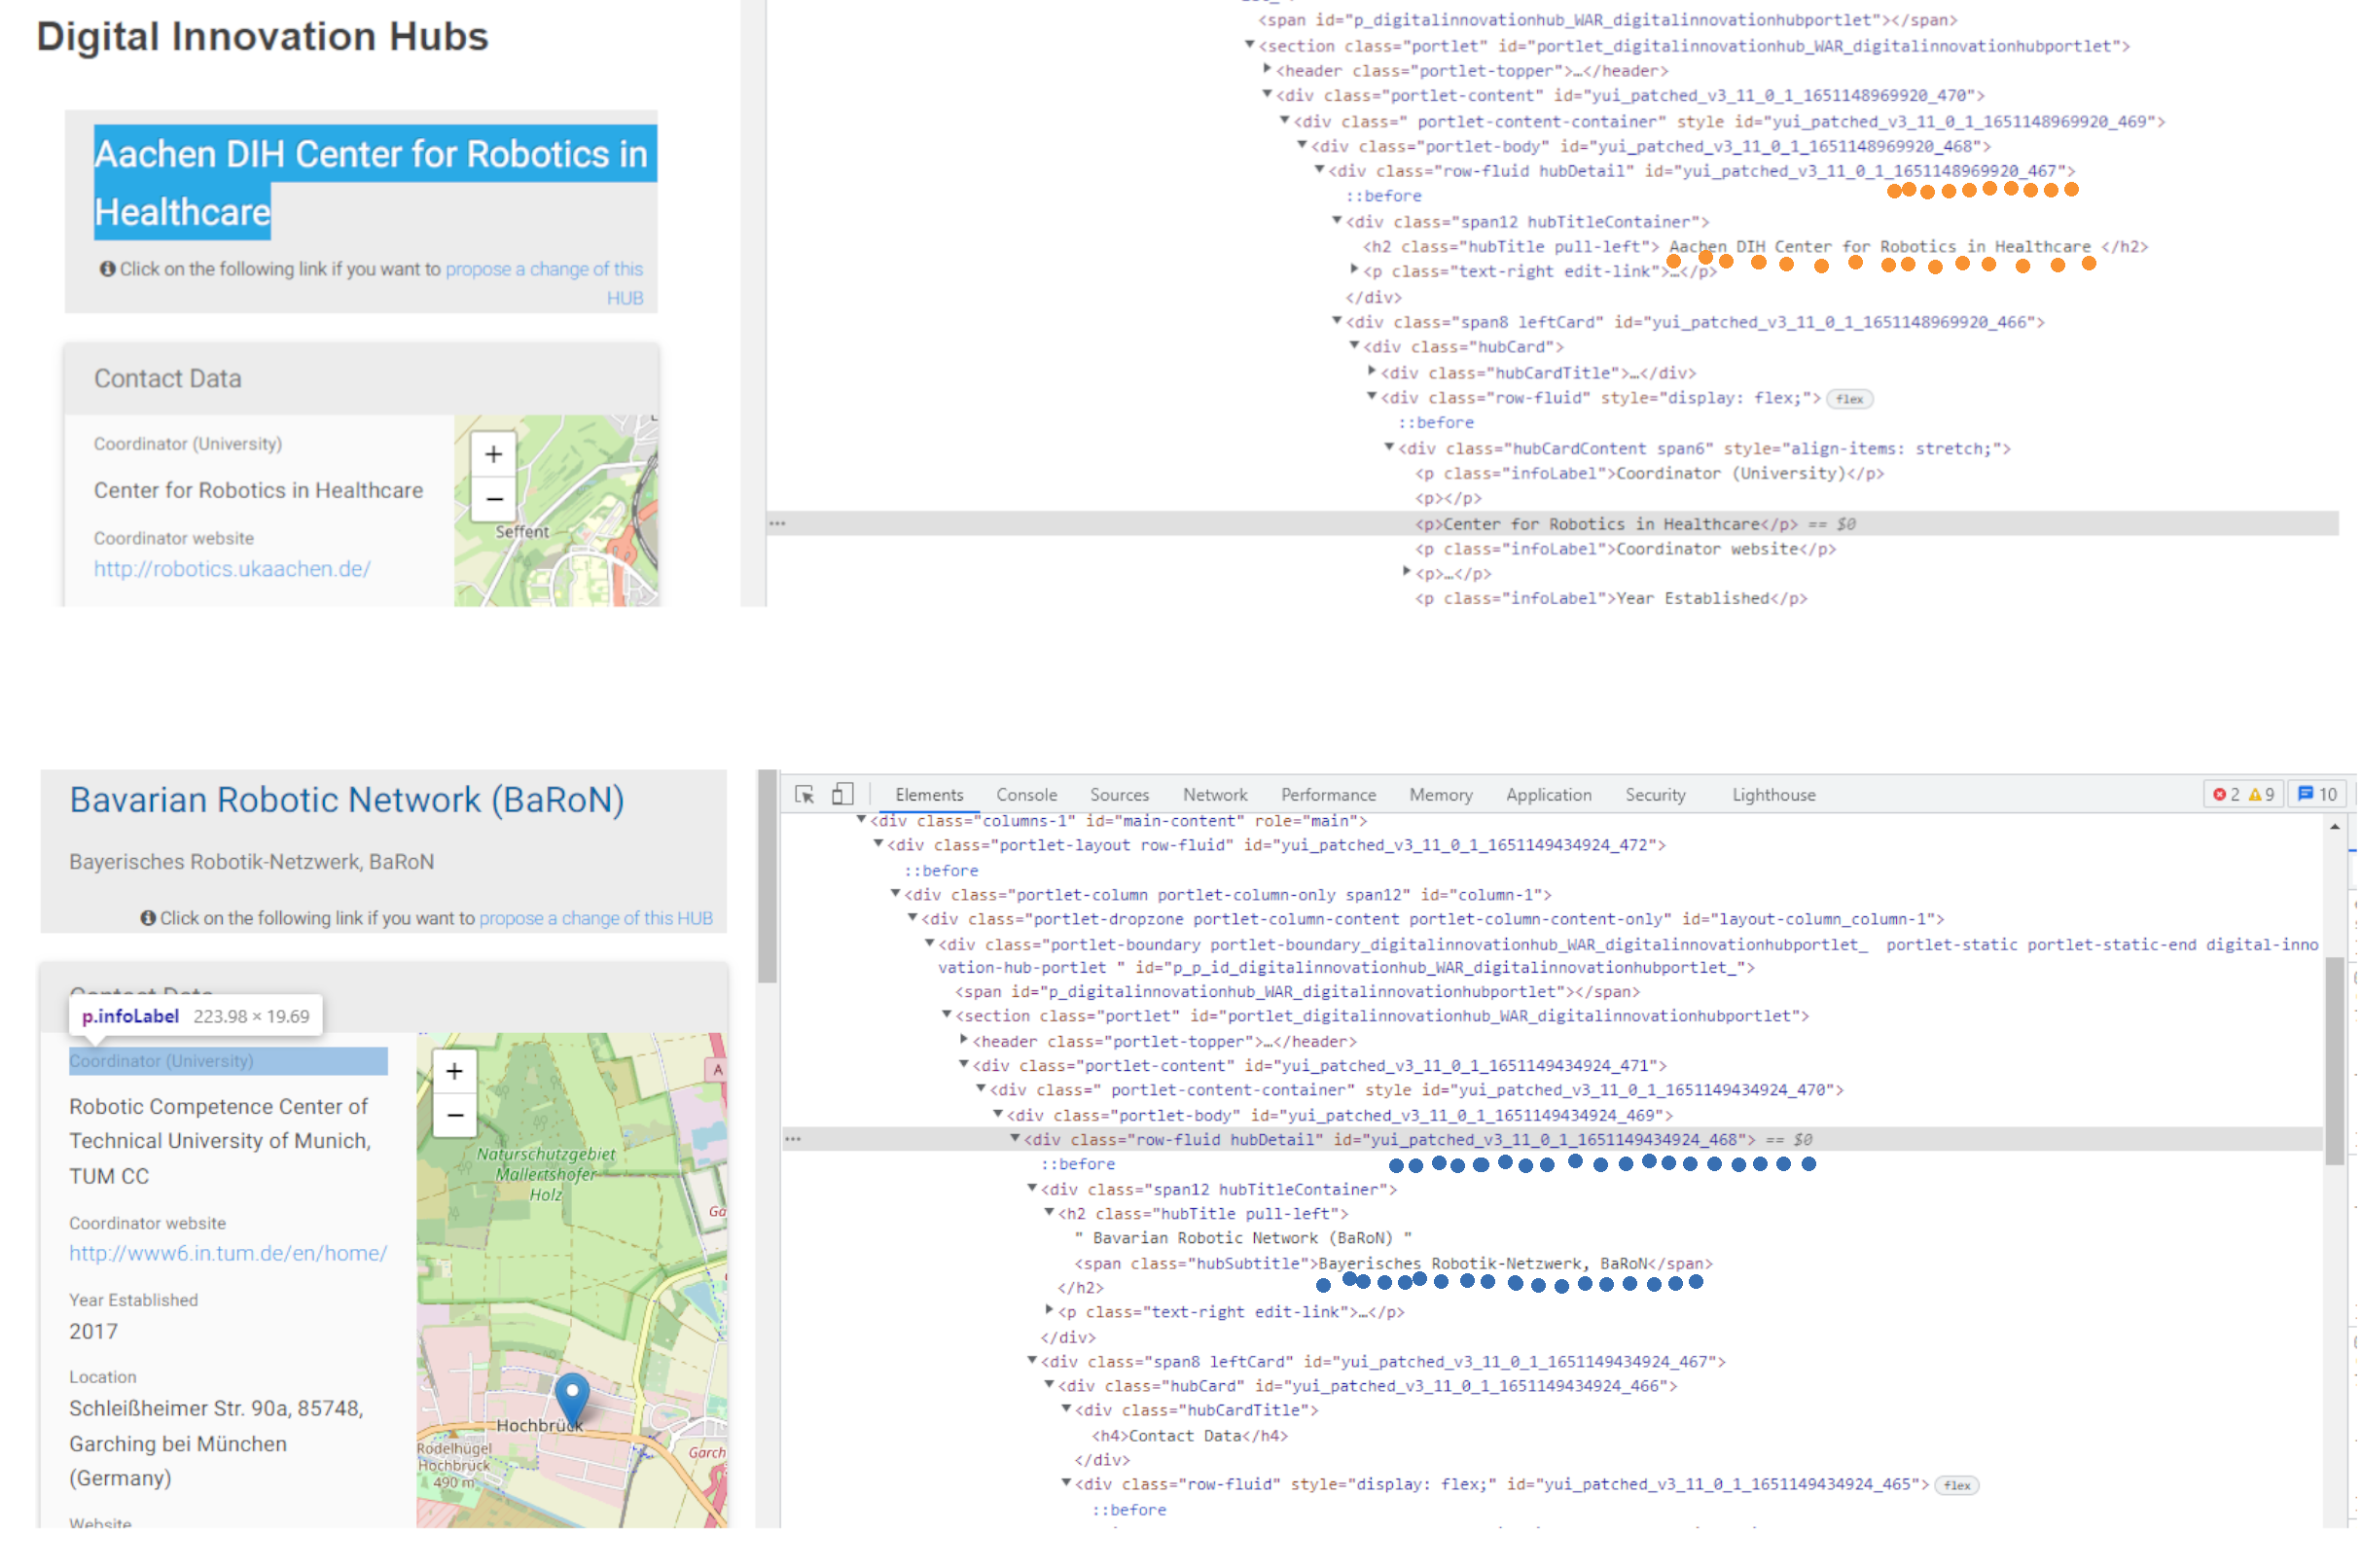Image resolution: width=2362 pixels, height=1568 pixels.
Task: Follow the www6.in.tum.de coordinator link
Action: (228, 1254)
